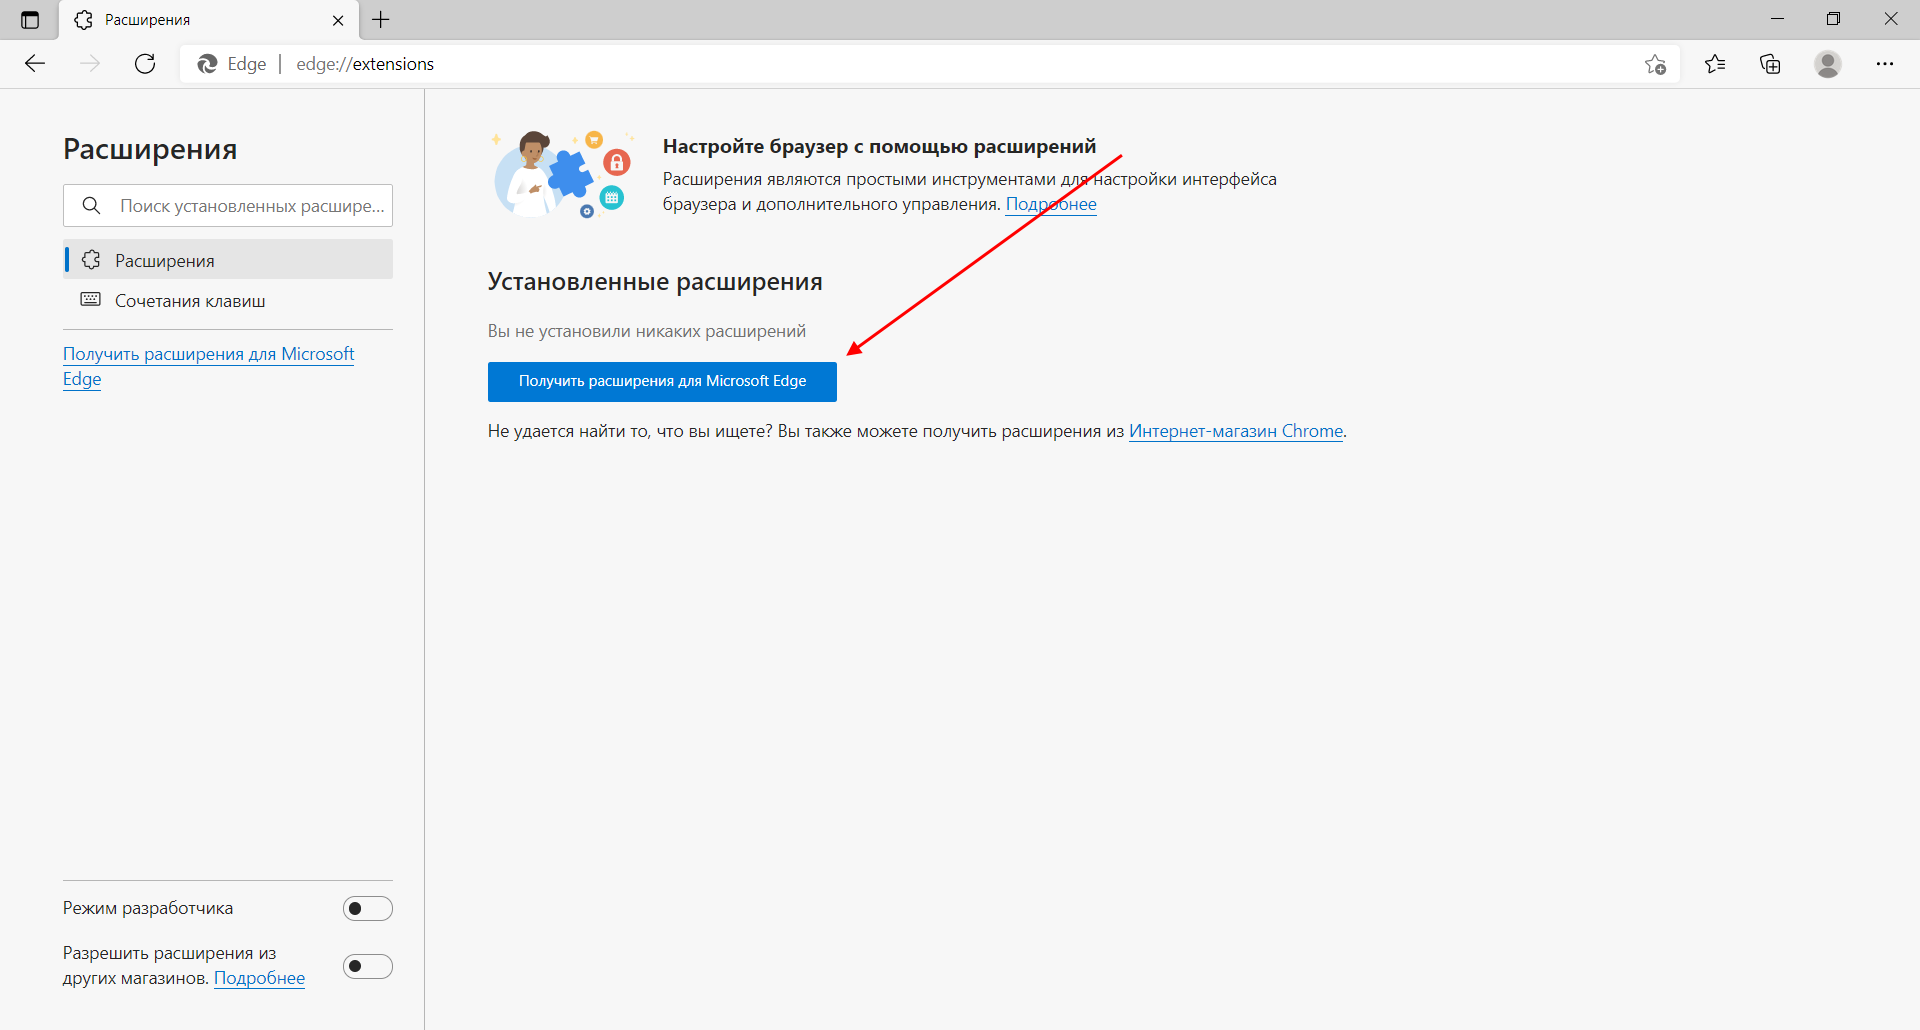The width and height of the screenshot is (1920, 1030).
Task: Reload the extensions page
Action: tap(145, 64)
